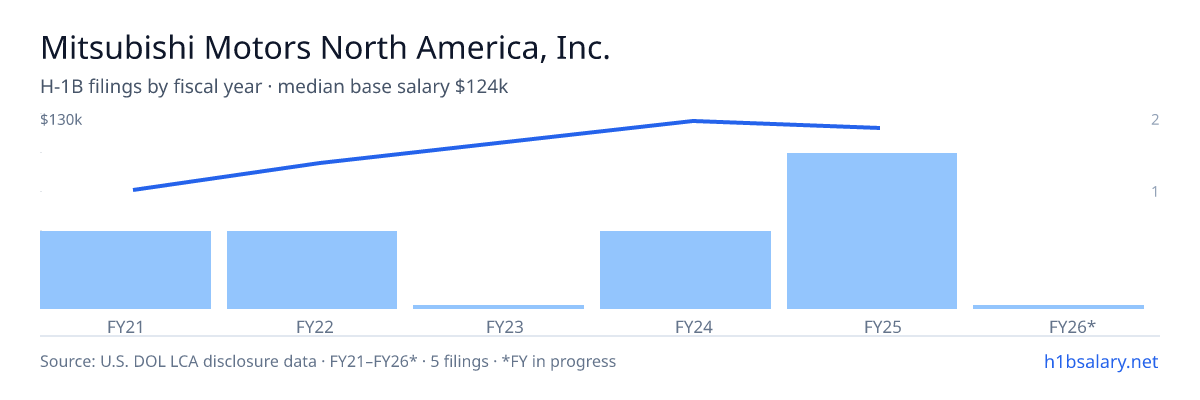Select the small FY23 bar
The width and height of the screenshot is (1200, 400).
[x=499, y=307]
